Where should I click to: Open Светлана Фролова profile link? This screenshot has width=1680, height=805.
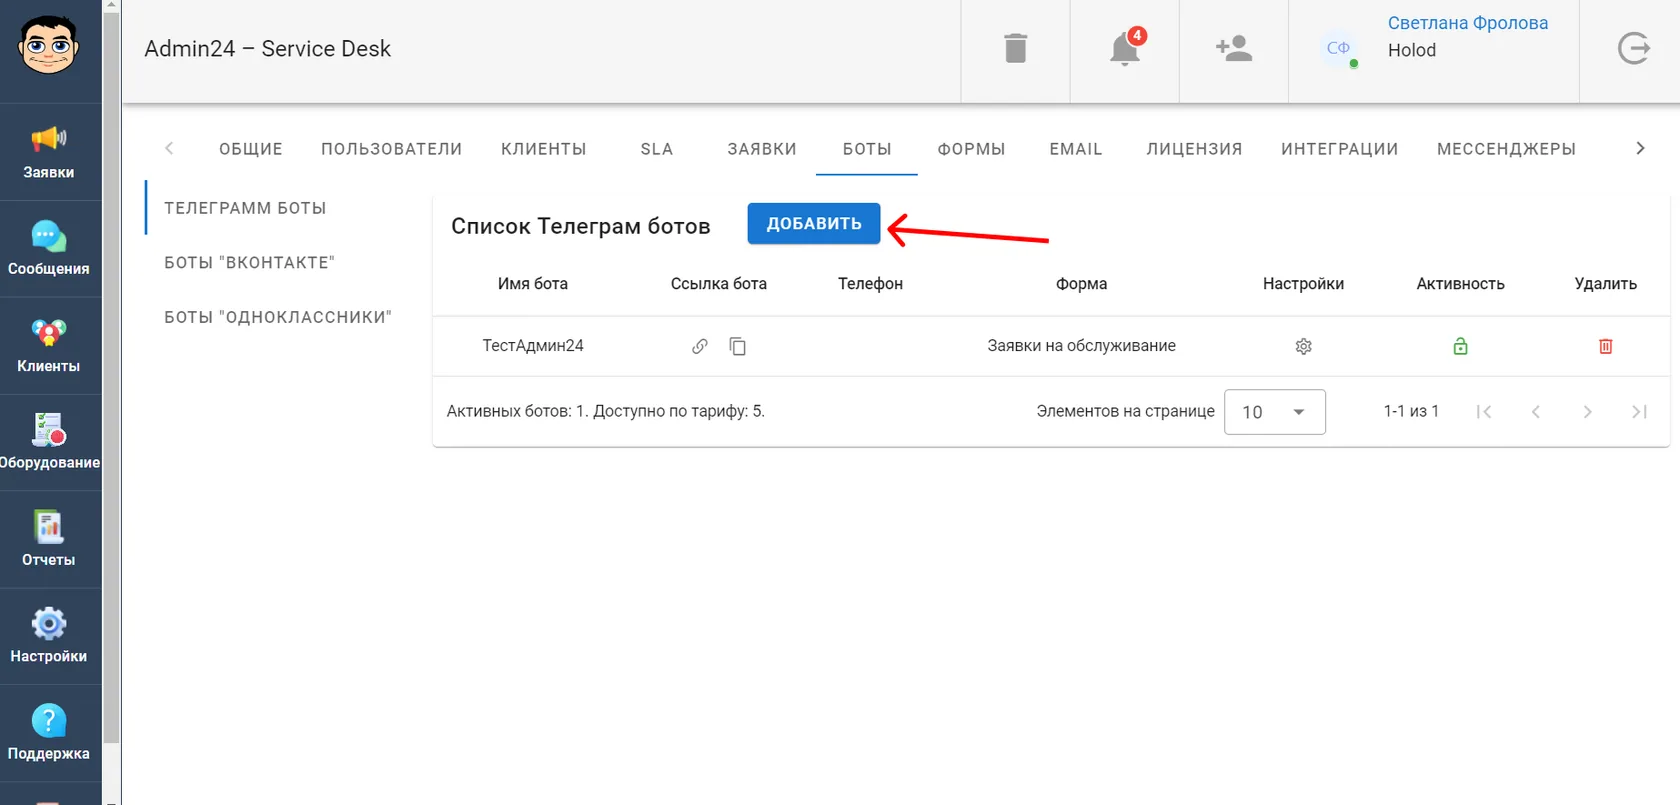click(x=1467, y=23)
